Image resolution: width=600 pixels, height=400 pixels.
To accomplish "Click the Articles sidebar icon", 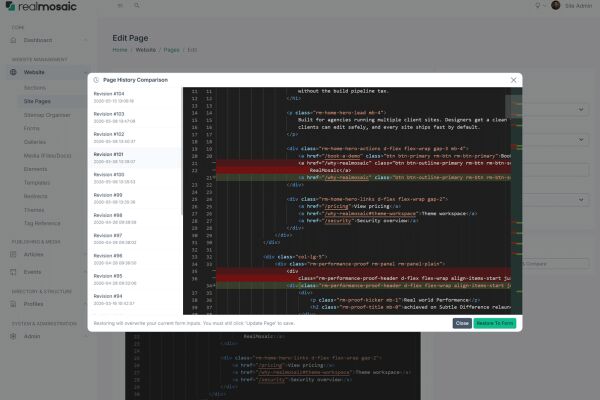I will [x=13, y=254].
